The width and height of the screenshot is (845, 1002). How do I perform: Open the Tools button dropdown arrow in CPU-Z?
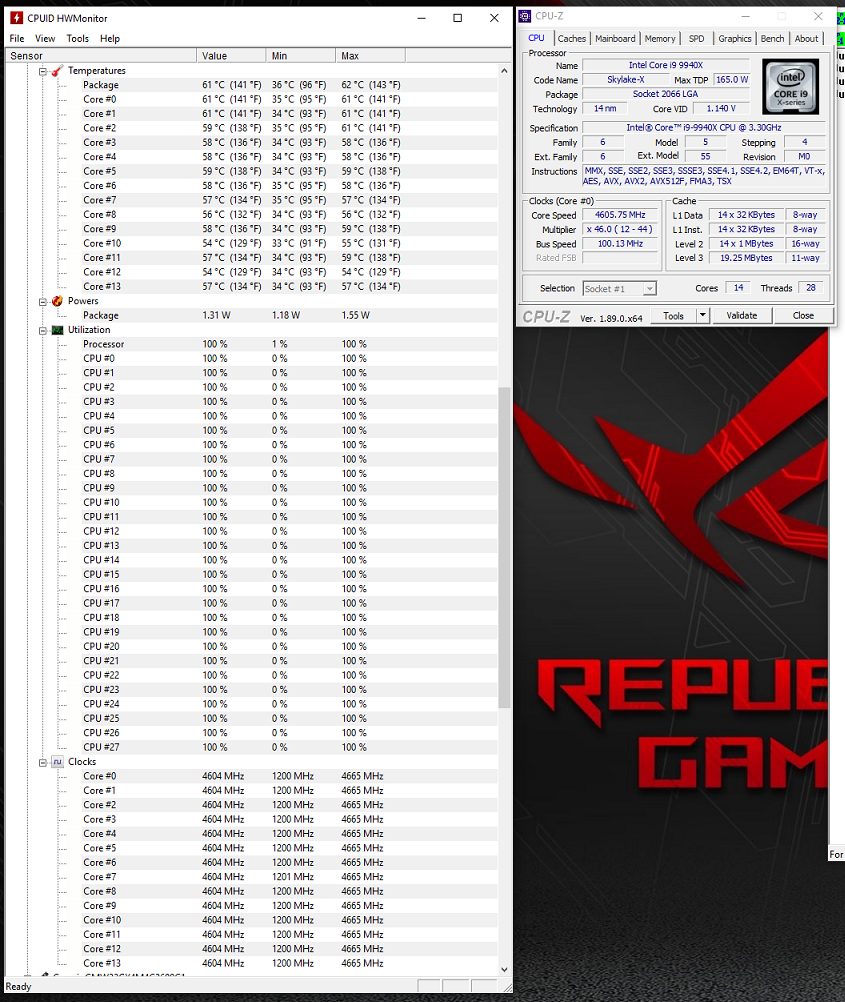tap(703, 315)
